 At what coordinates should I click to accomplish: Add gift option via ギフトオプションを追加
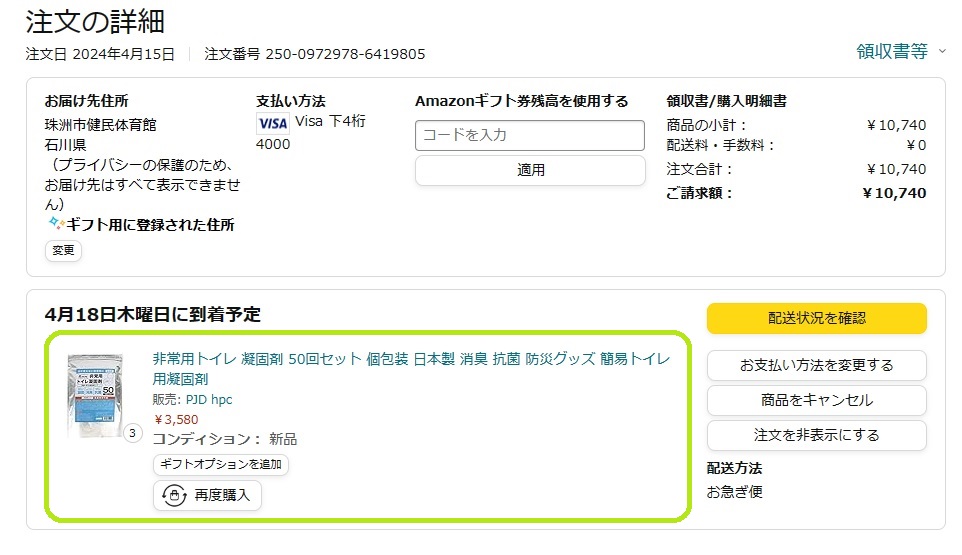pos(221,464)
